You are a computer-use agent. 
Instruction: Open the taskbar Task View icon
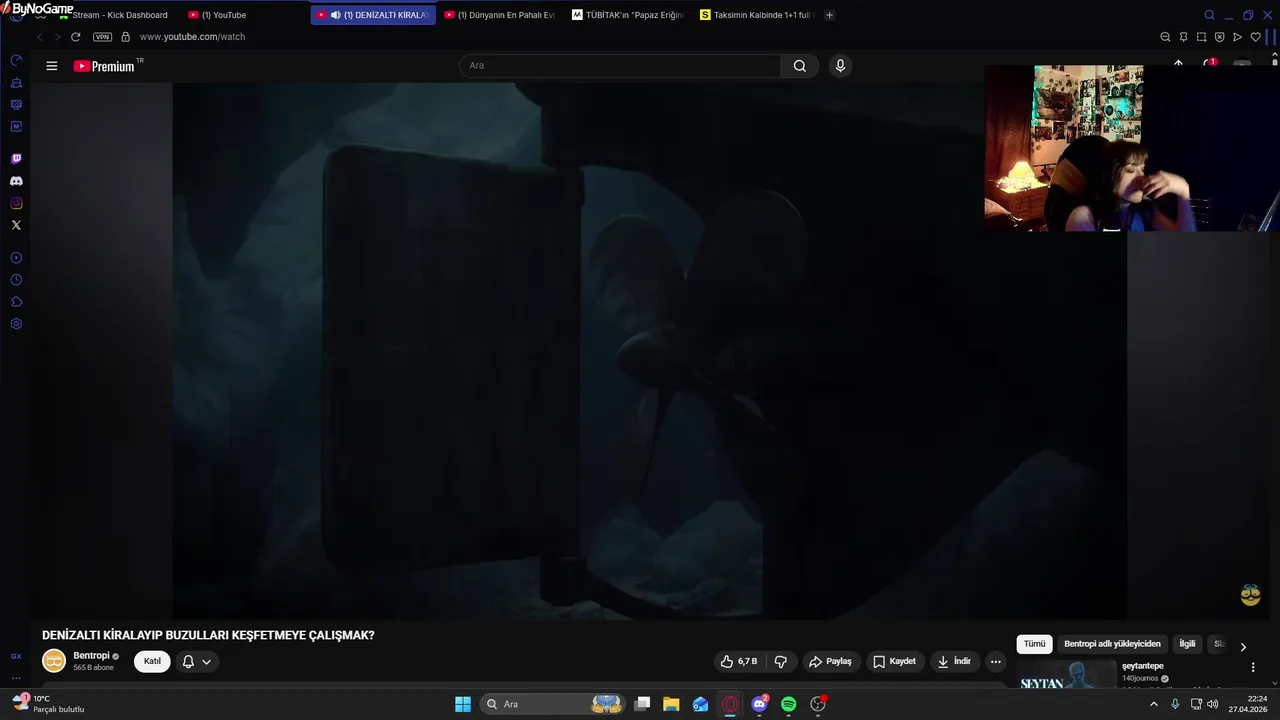tap(642, 704)
